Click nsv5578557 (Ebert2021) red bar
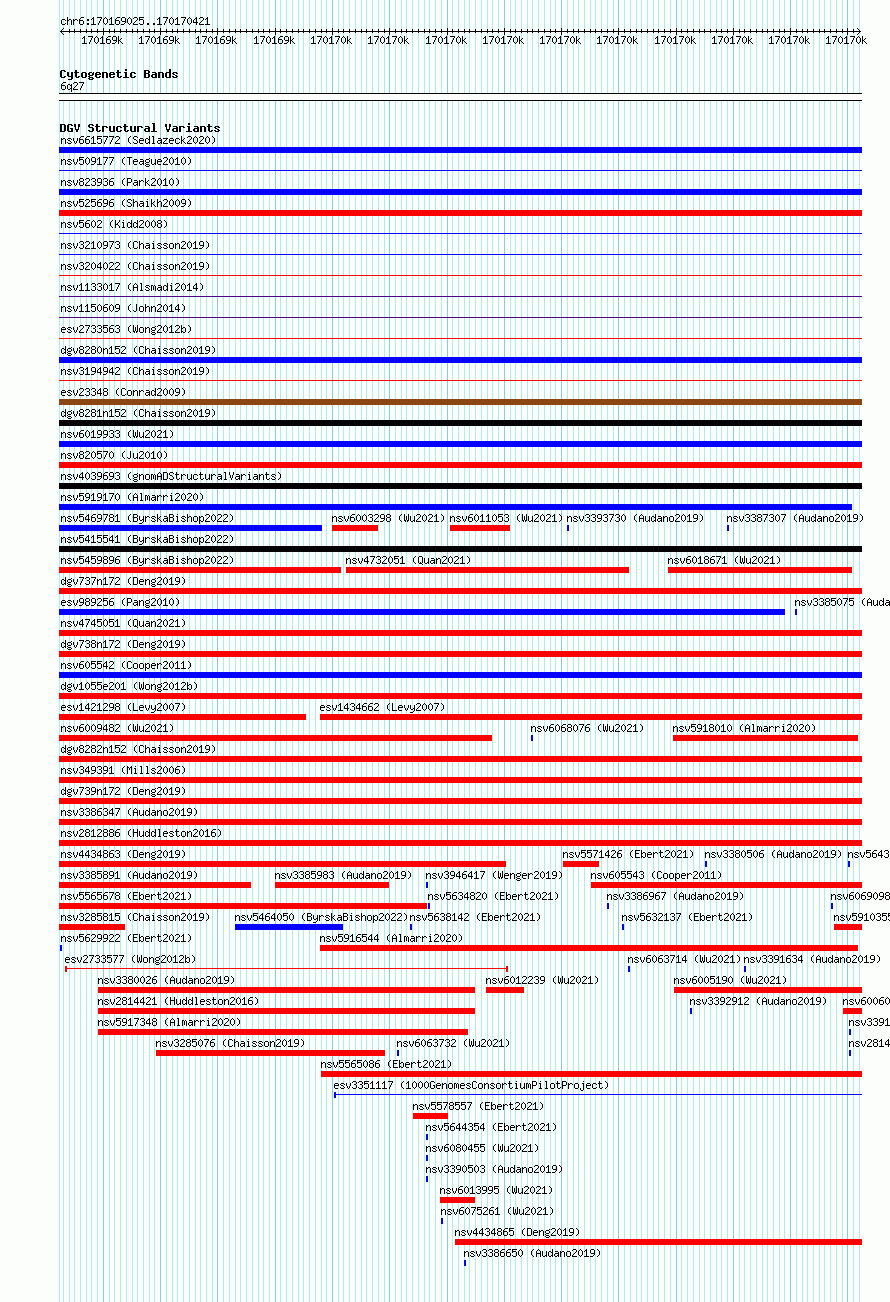The height and width of the screenshot is (1302, 890). 430,1116
